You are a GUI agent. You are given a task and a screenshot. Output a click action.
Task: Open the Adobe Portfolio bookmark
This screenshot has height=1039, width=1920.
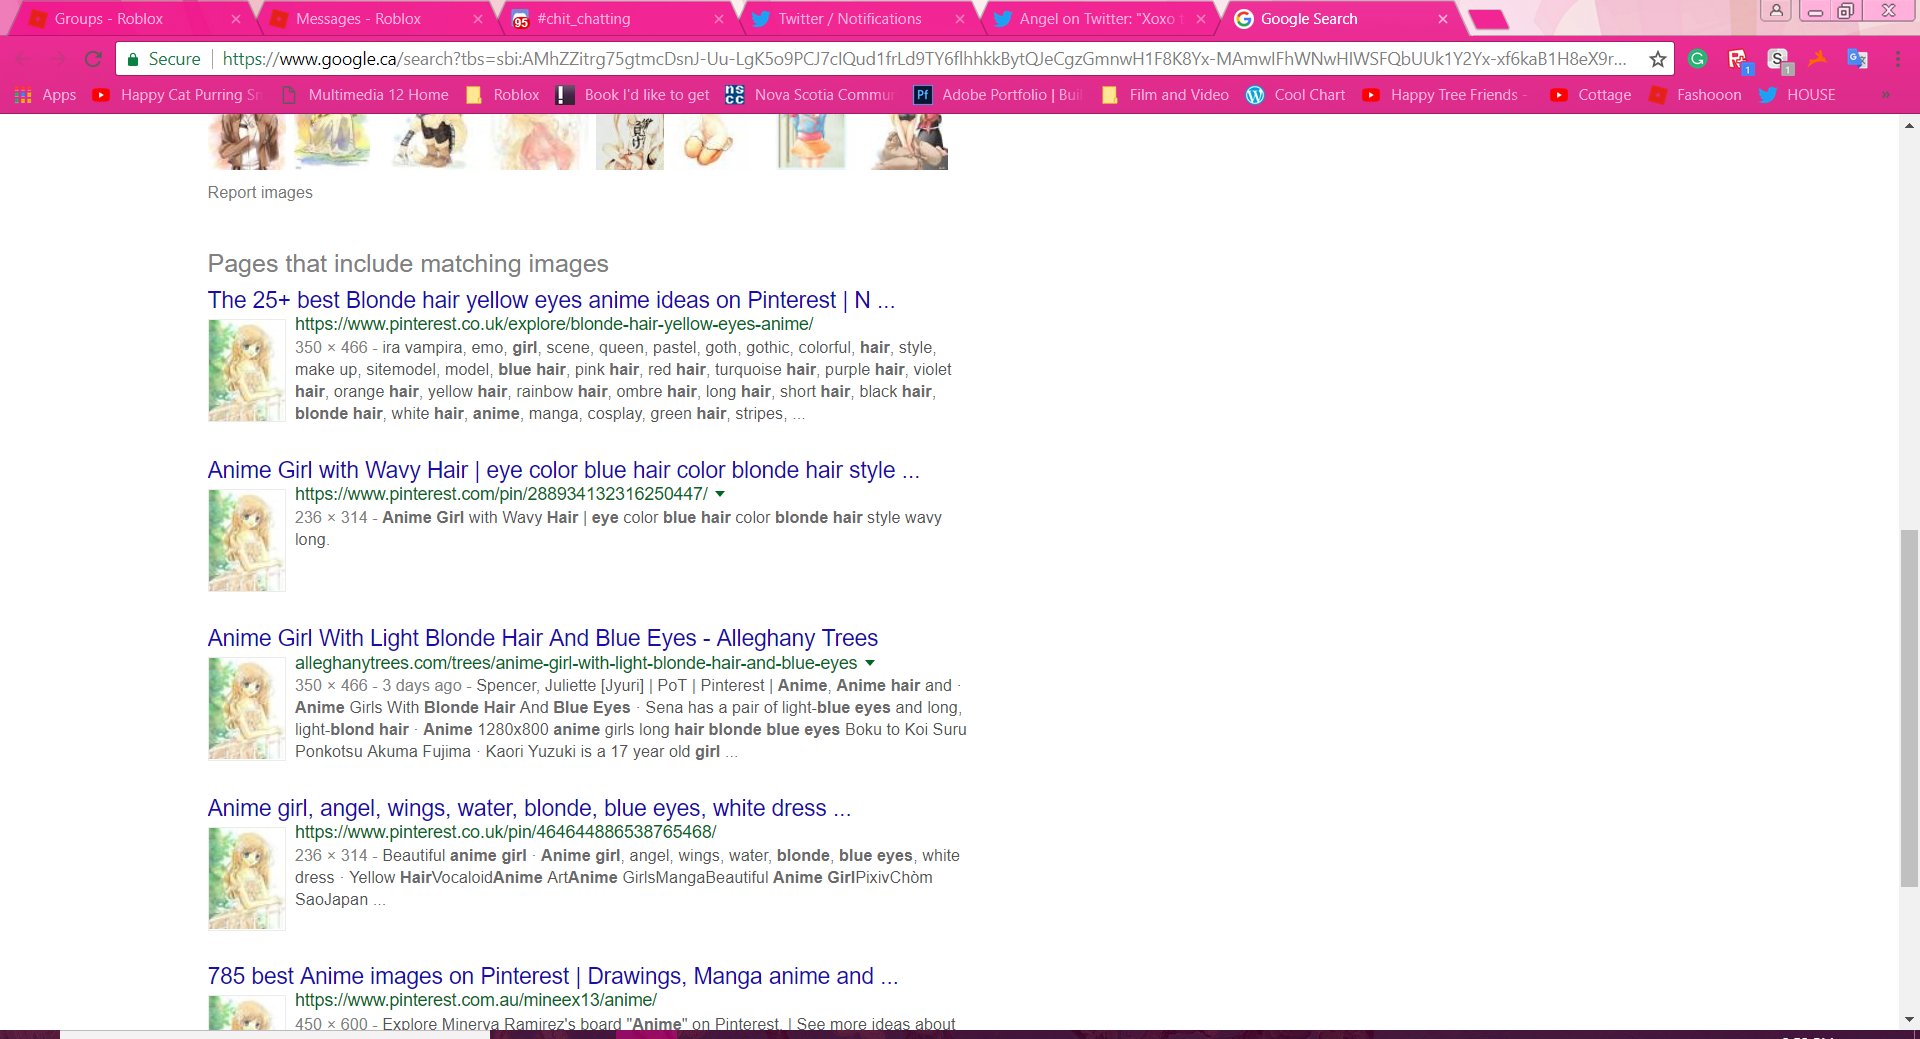tap(999, 95)
